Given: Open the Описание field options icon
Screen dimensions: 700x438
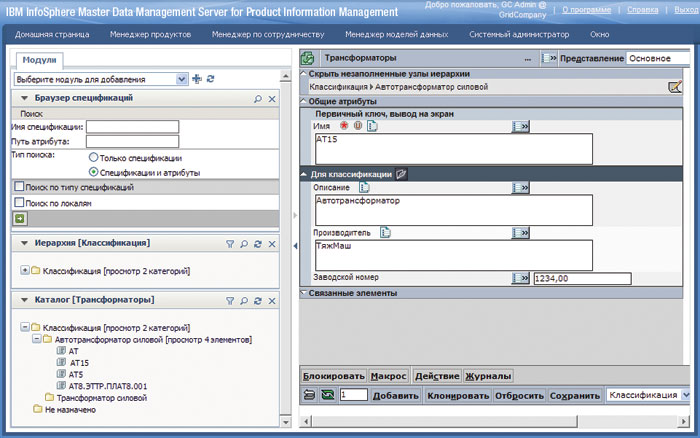Looking at the screenshot, I should click(521, 188).
